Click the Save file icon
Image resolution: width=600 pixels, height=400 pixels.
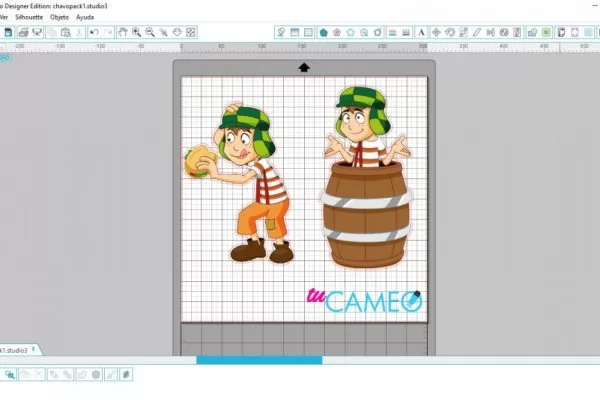pos(8,32)
